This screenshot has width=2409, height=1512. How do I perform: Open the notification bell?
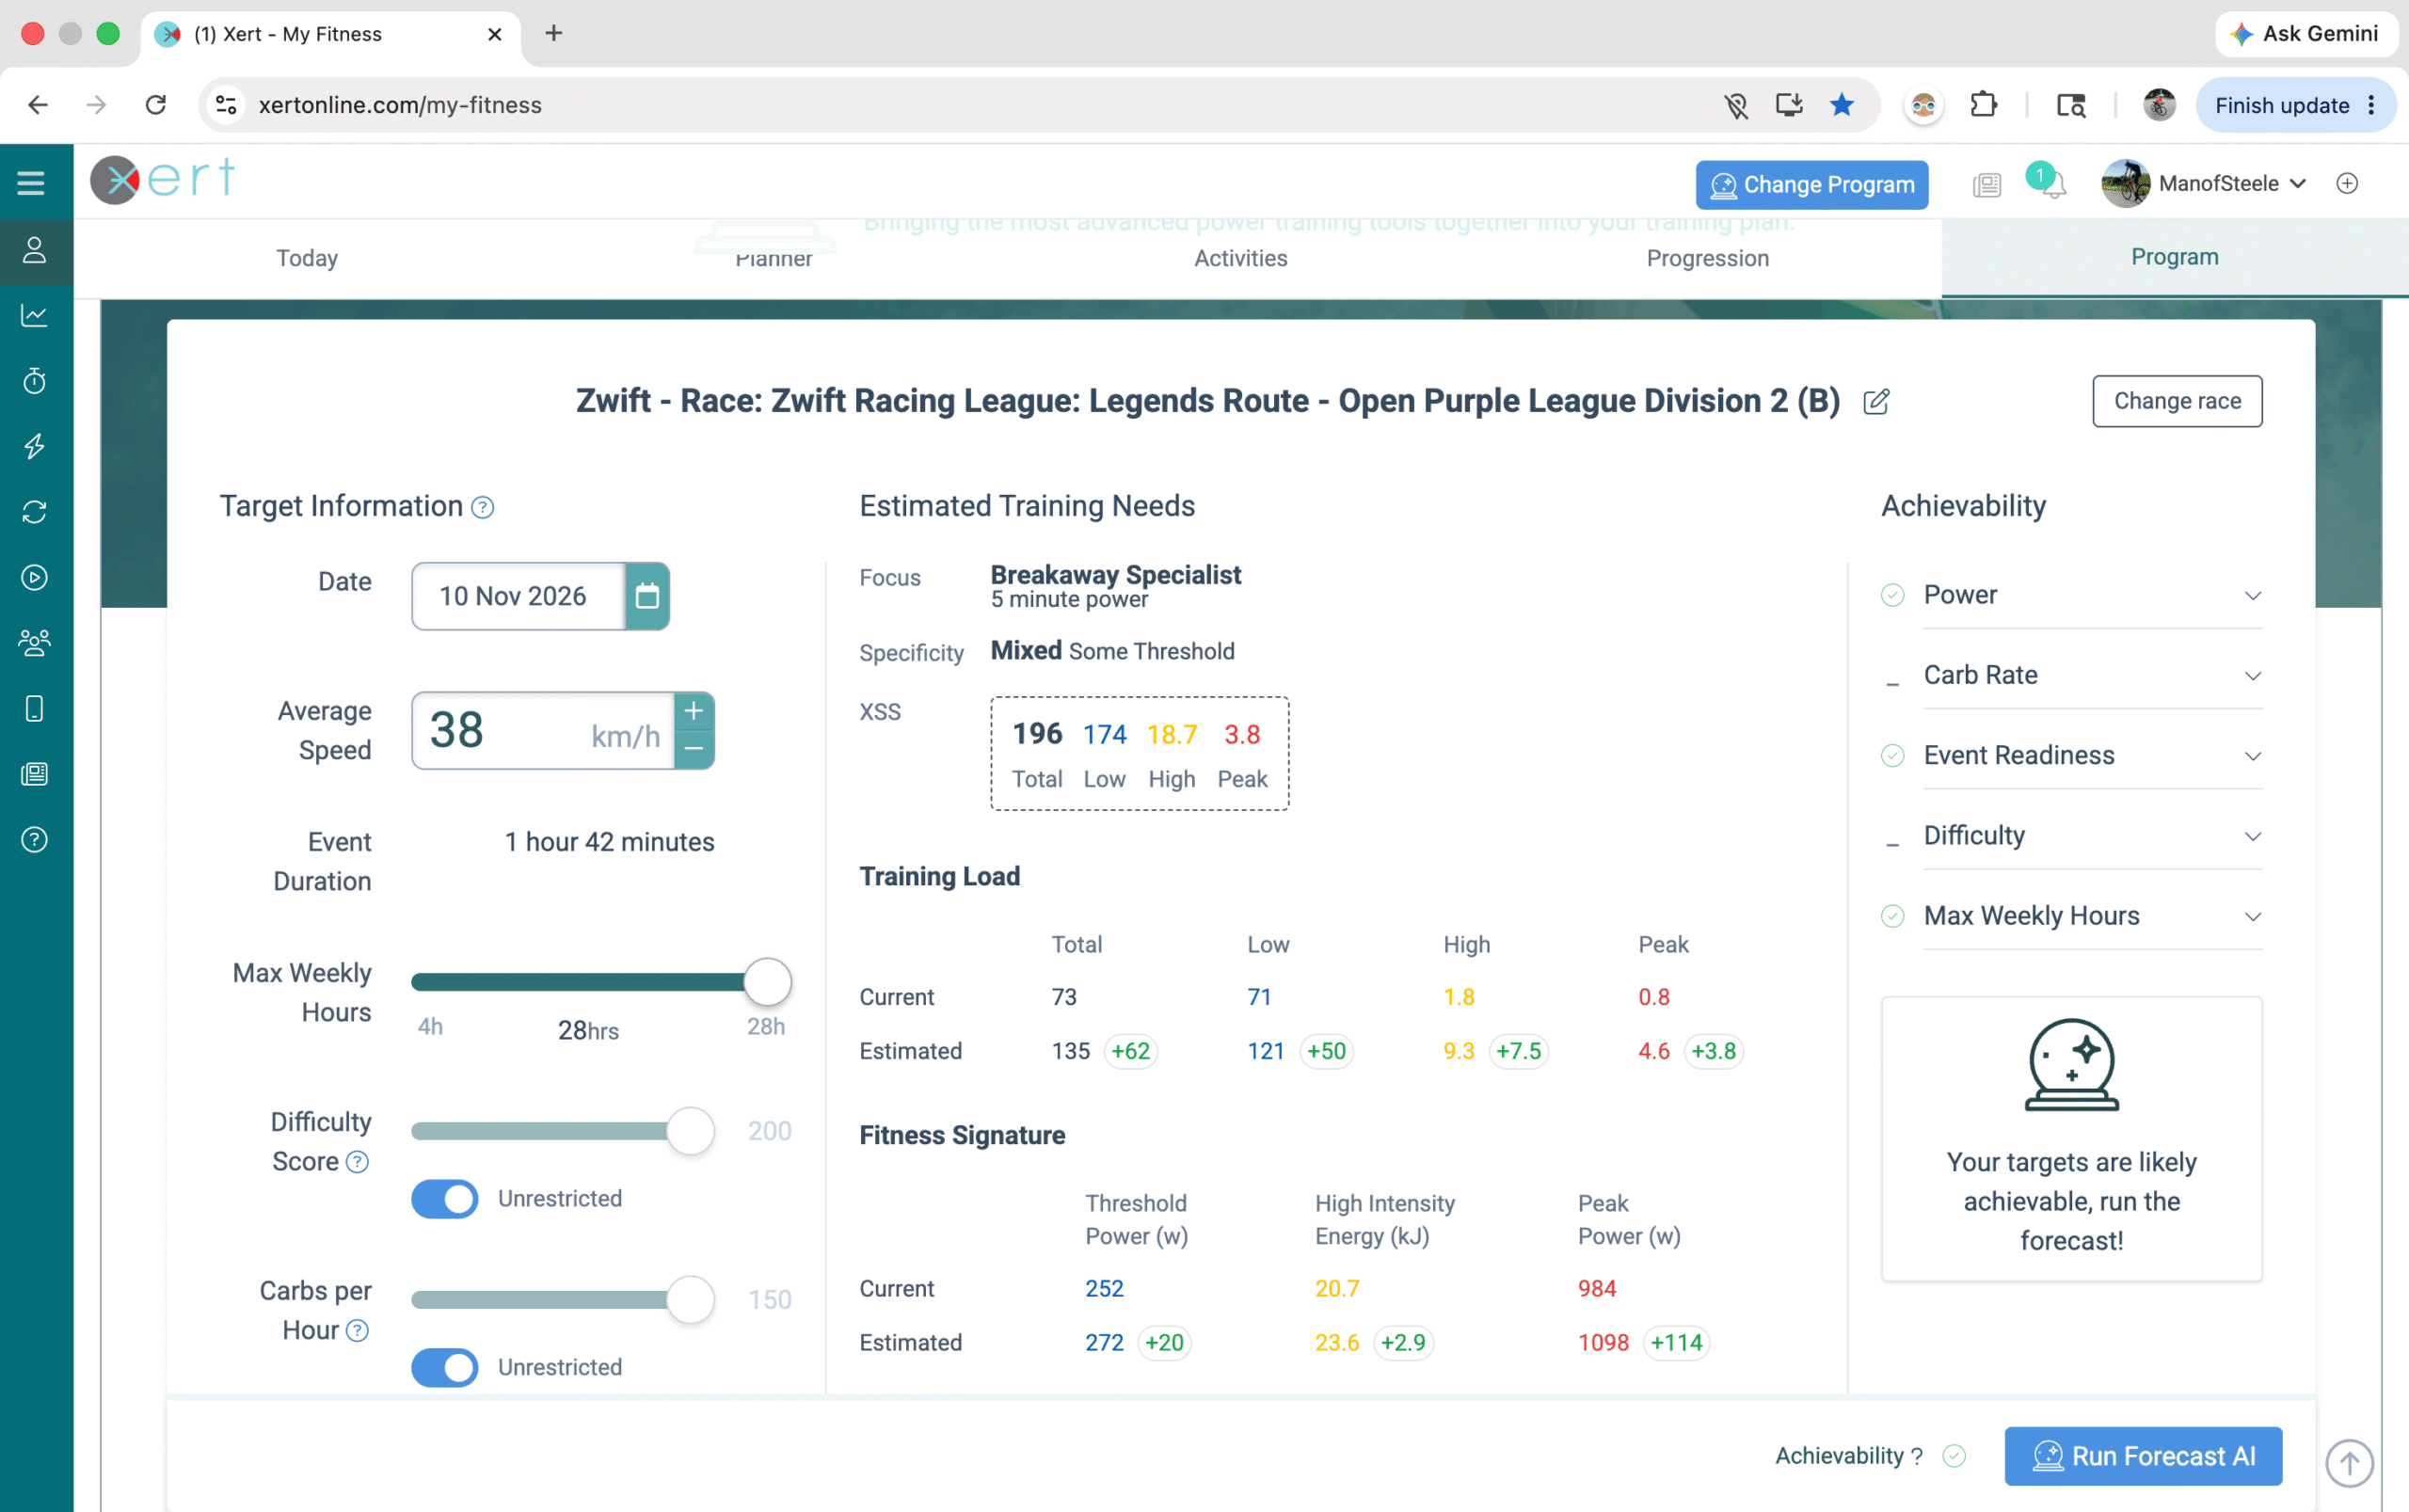[x=2052, y=185]
